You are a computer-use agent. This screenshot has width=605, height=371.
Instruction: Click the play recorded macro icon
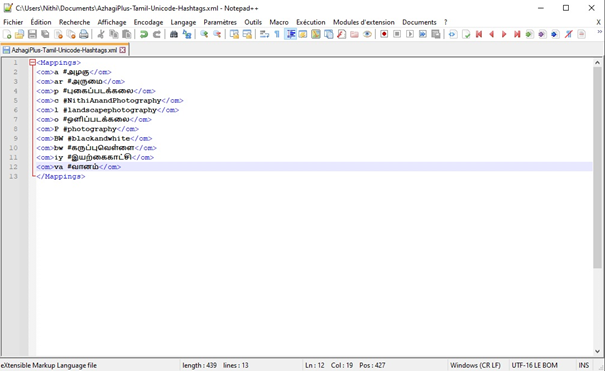click(x=410, y=34)
